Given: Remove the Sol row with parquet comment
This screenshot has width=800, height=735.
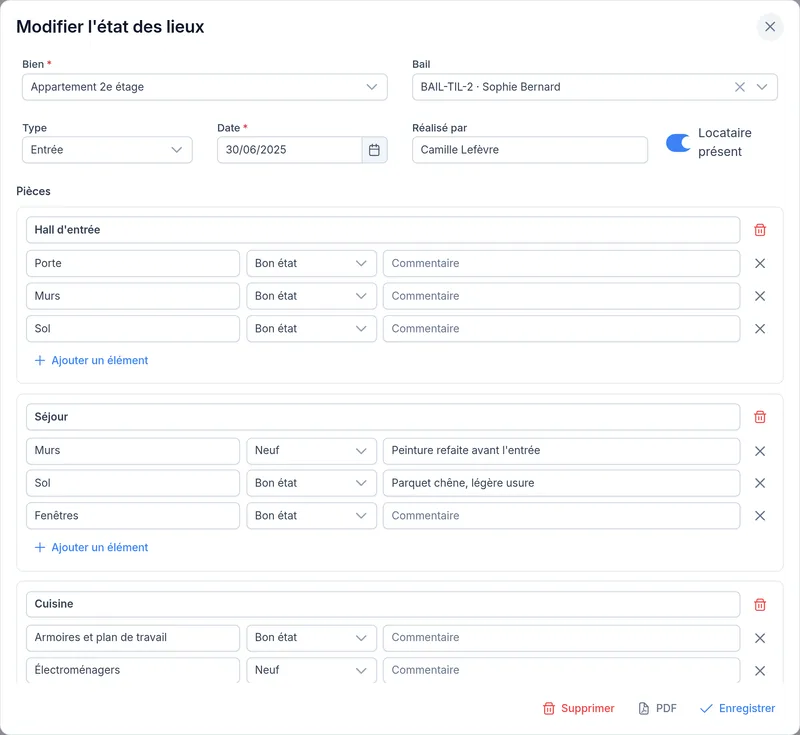Looking at the screenshot, I should tap(760, 483).
